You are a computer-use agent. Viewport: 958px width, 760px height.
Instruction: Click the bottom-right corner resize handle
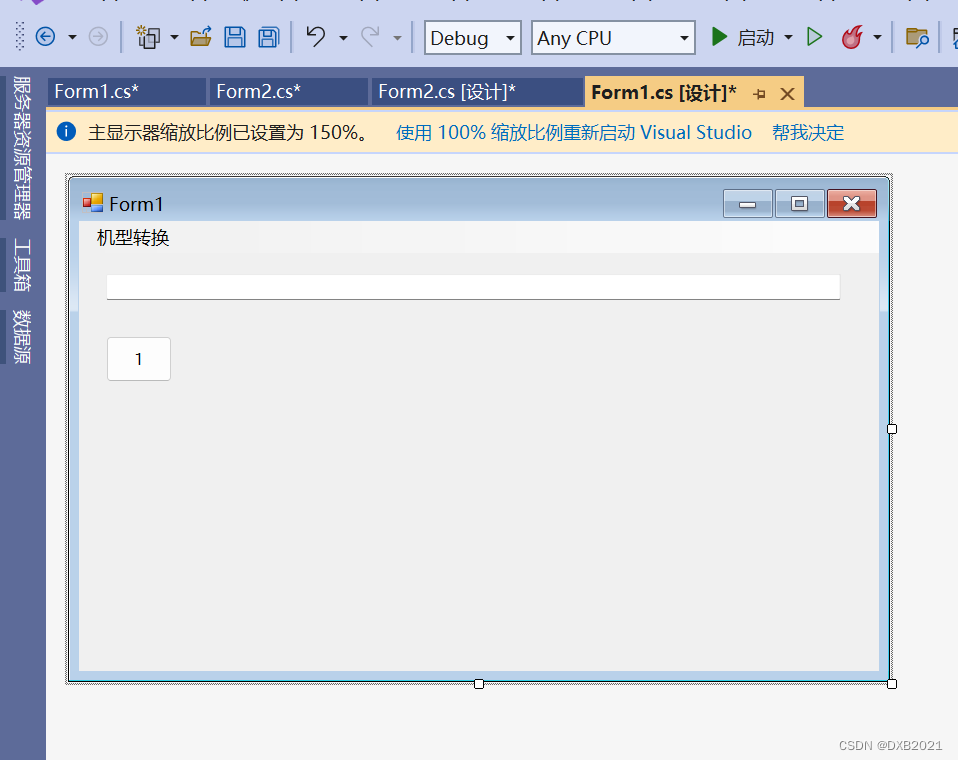click(891, 684)
